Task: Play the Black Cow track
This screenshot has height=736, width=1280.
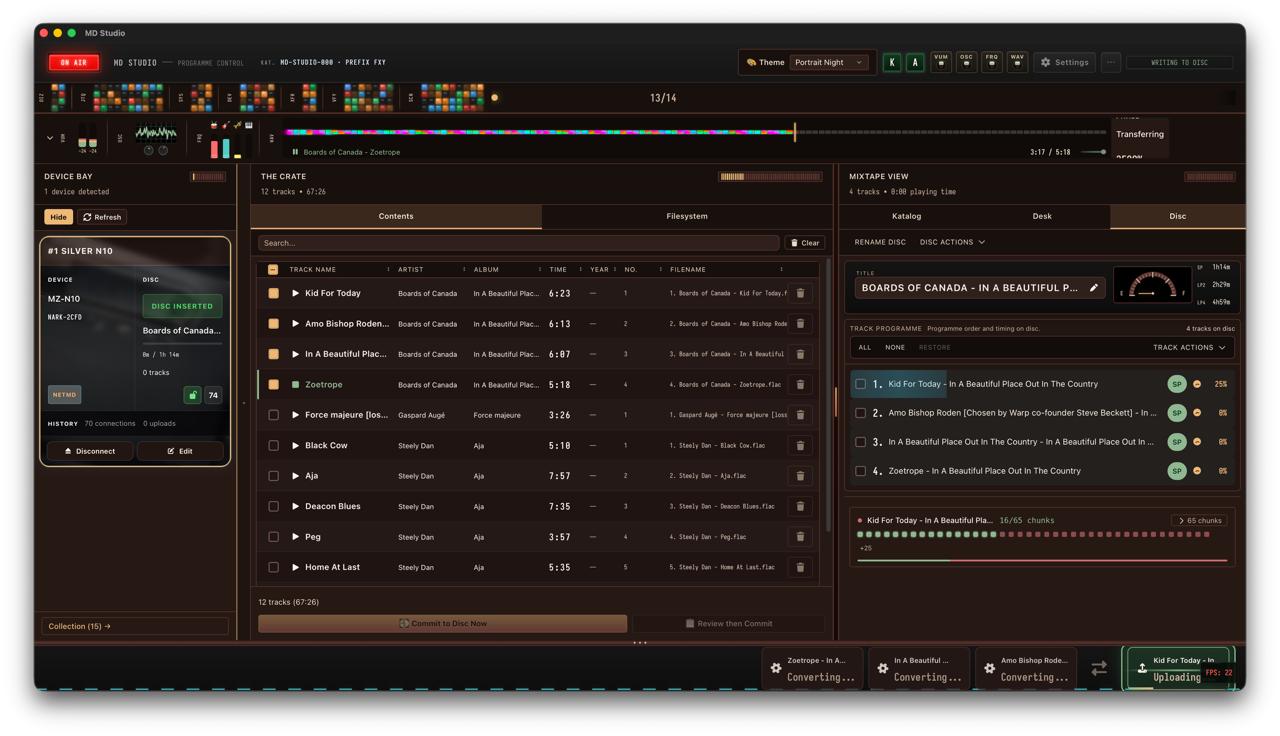Action: [295, 446]
